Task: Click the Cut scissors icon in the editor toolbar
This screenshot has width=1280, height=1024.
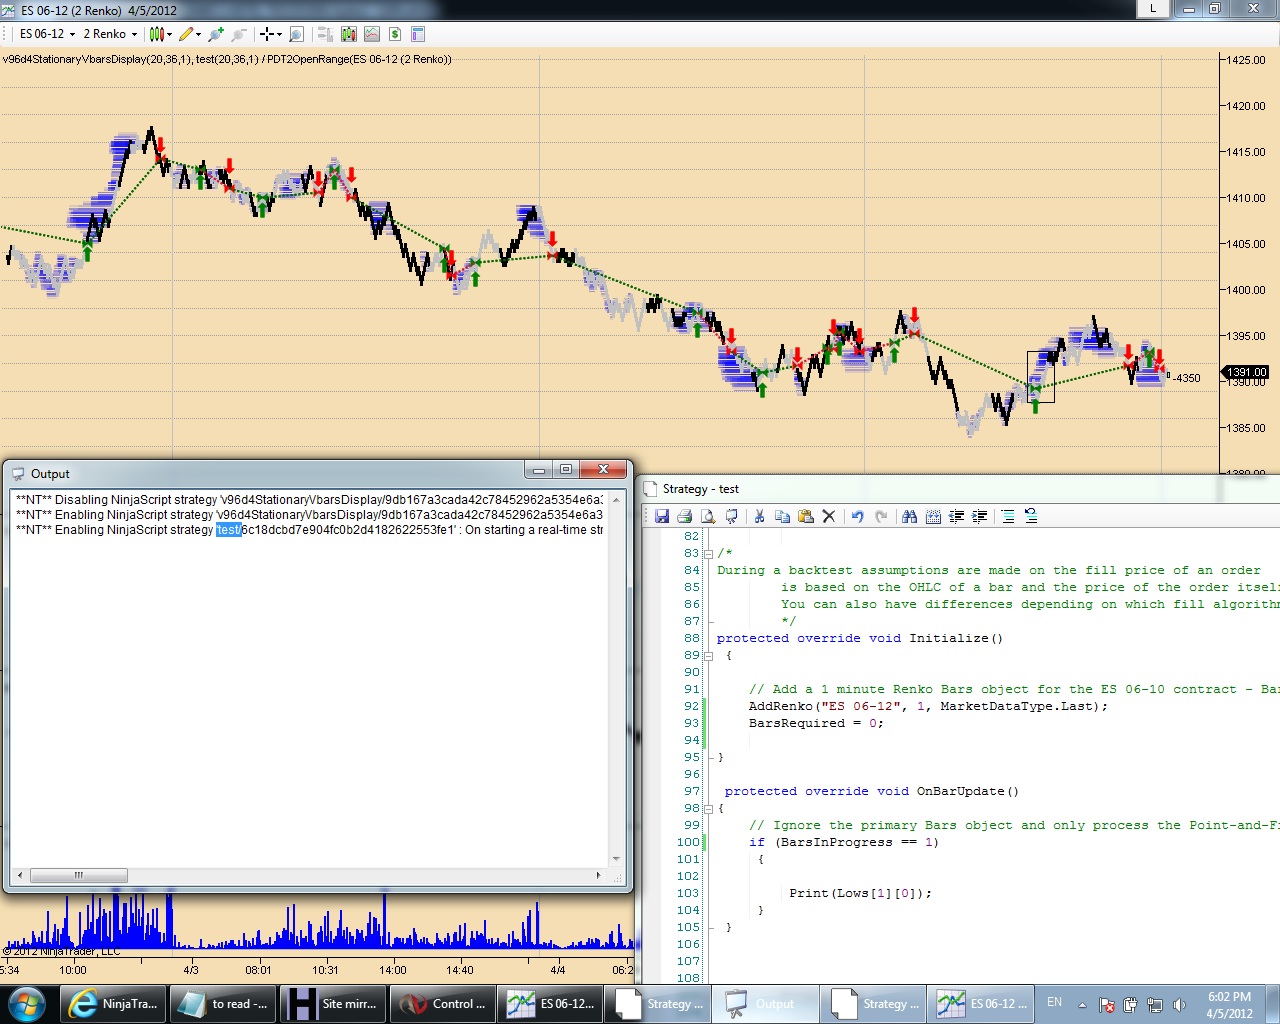Action: [759, 516]
